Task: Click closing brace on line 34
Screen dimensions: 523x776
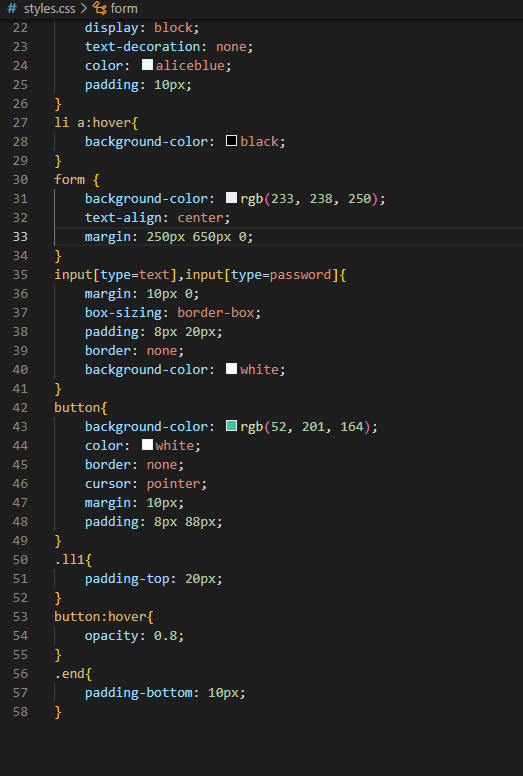Action: point(58,256)
